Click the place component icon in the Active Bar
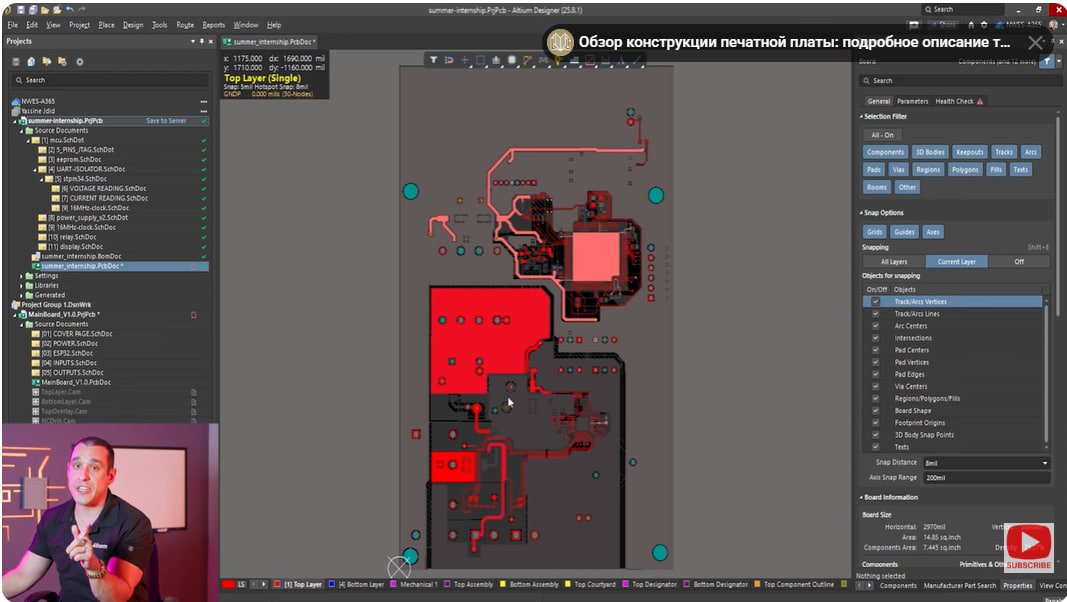Image resolution: width=1067 pixels, height=602 pixels. (x=512, y=60)
